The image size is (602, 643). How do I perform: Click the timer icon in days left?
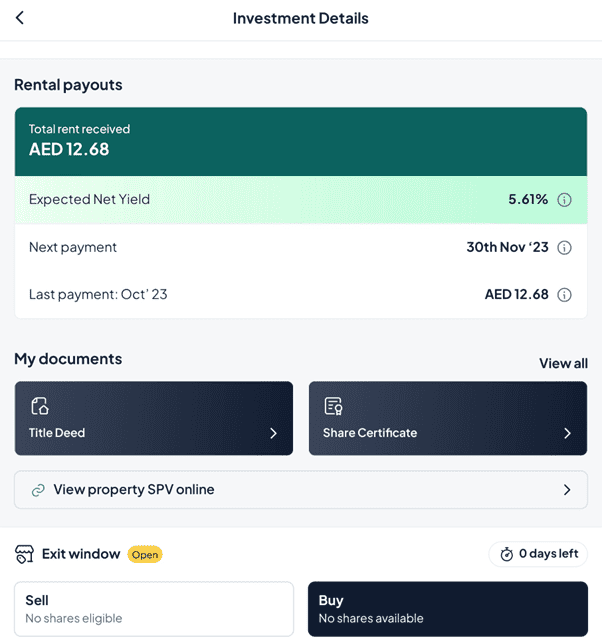pos(507,554)
